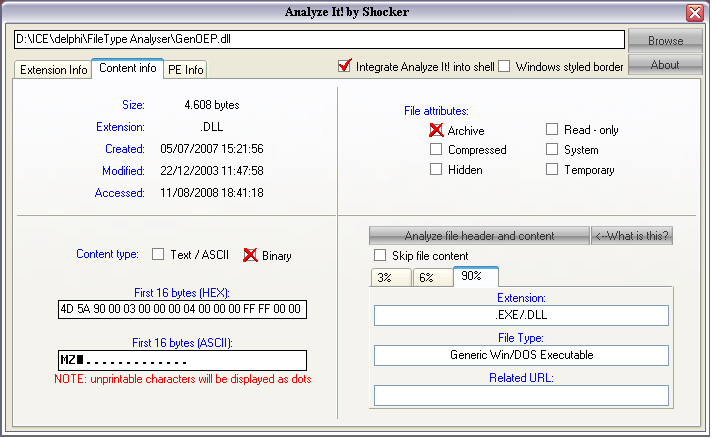
Task: Click the accessed date 11/08/2008 18:41:18
Action: point(212,193)
